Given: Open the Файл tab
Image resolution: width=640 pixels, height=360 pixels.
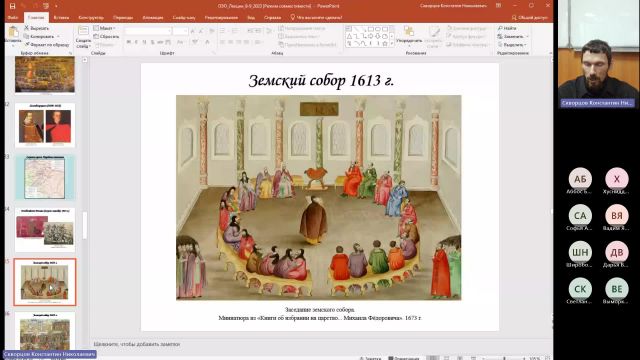Looking at the screenshot, I should pos(13,18).
